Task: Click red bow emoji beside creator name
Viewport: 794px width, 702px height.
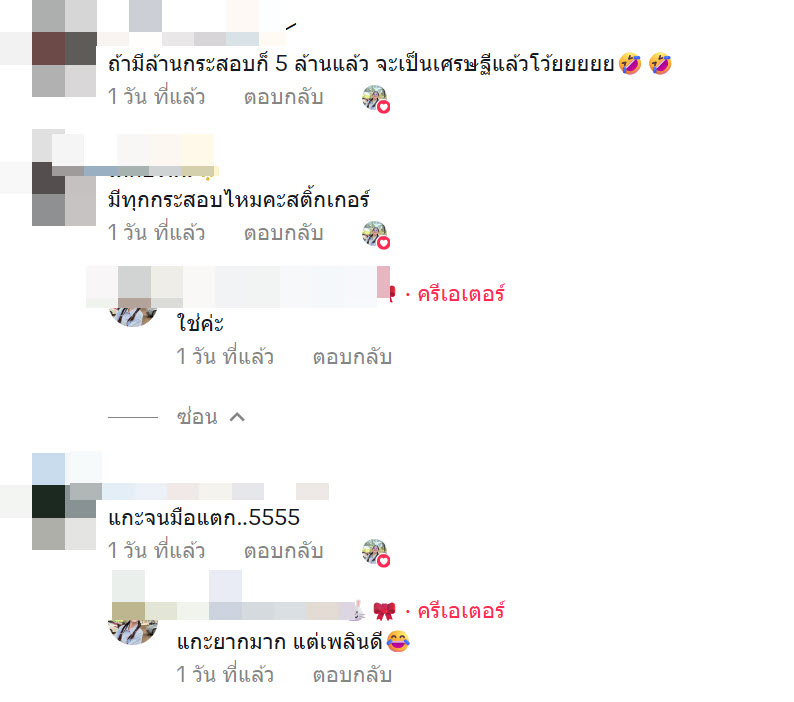Action: [x=384, y=611]
